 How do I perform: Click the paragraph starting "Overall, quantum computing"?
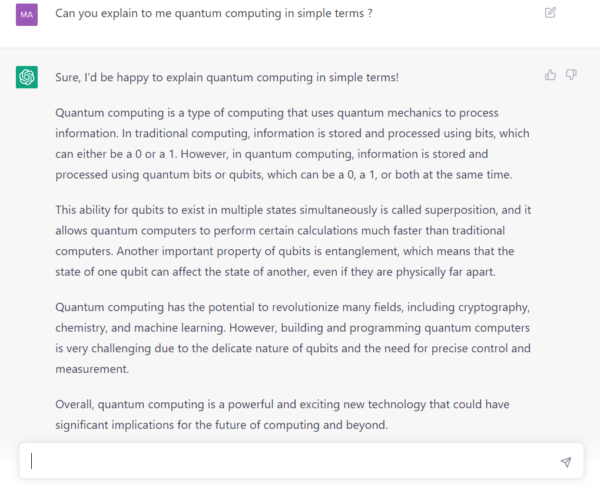click(282, 414)
